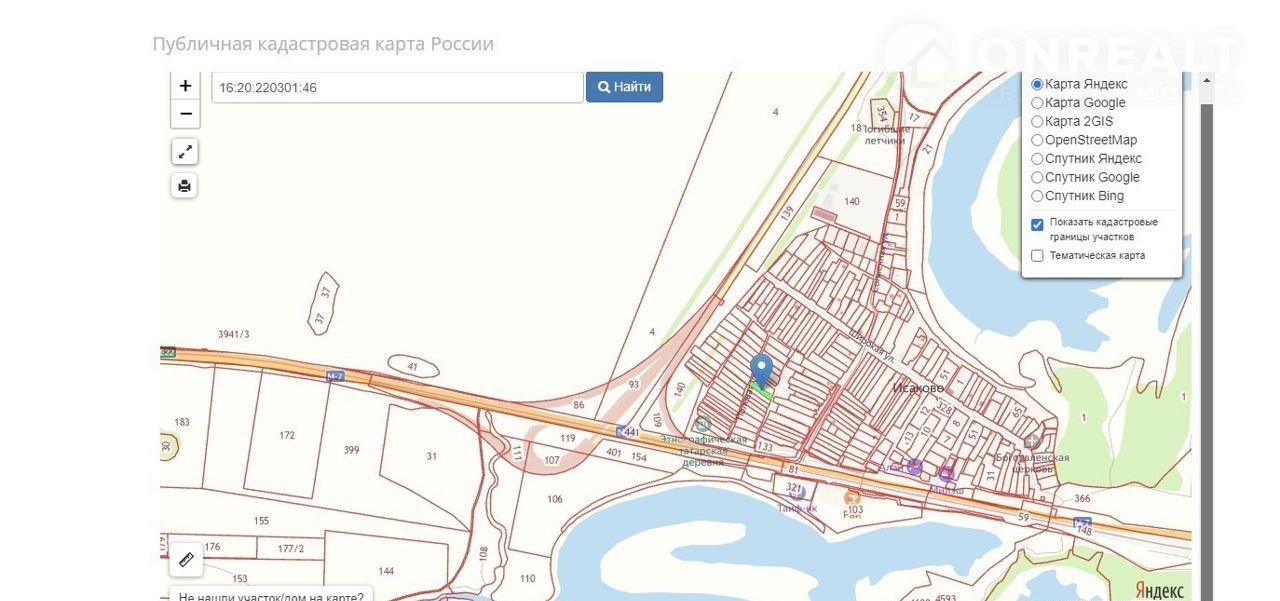Click the Богоявленская церковь church icon
This screenshot has width=1280, height=601.
tap(1031, 441)
